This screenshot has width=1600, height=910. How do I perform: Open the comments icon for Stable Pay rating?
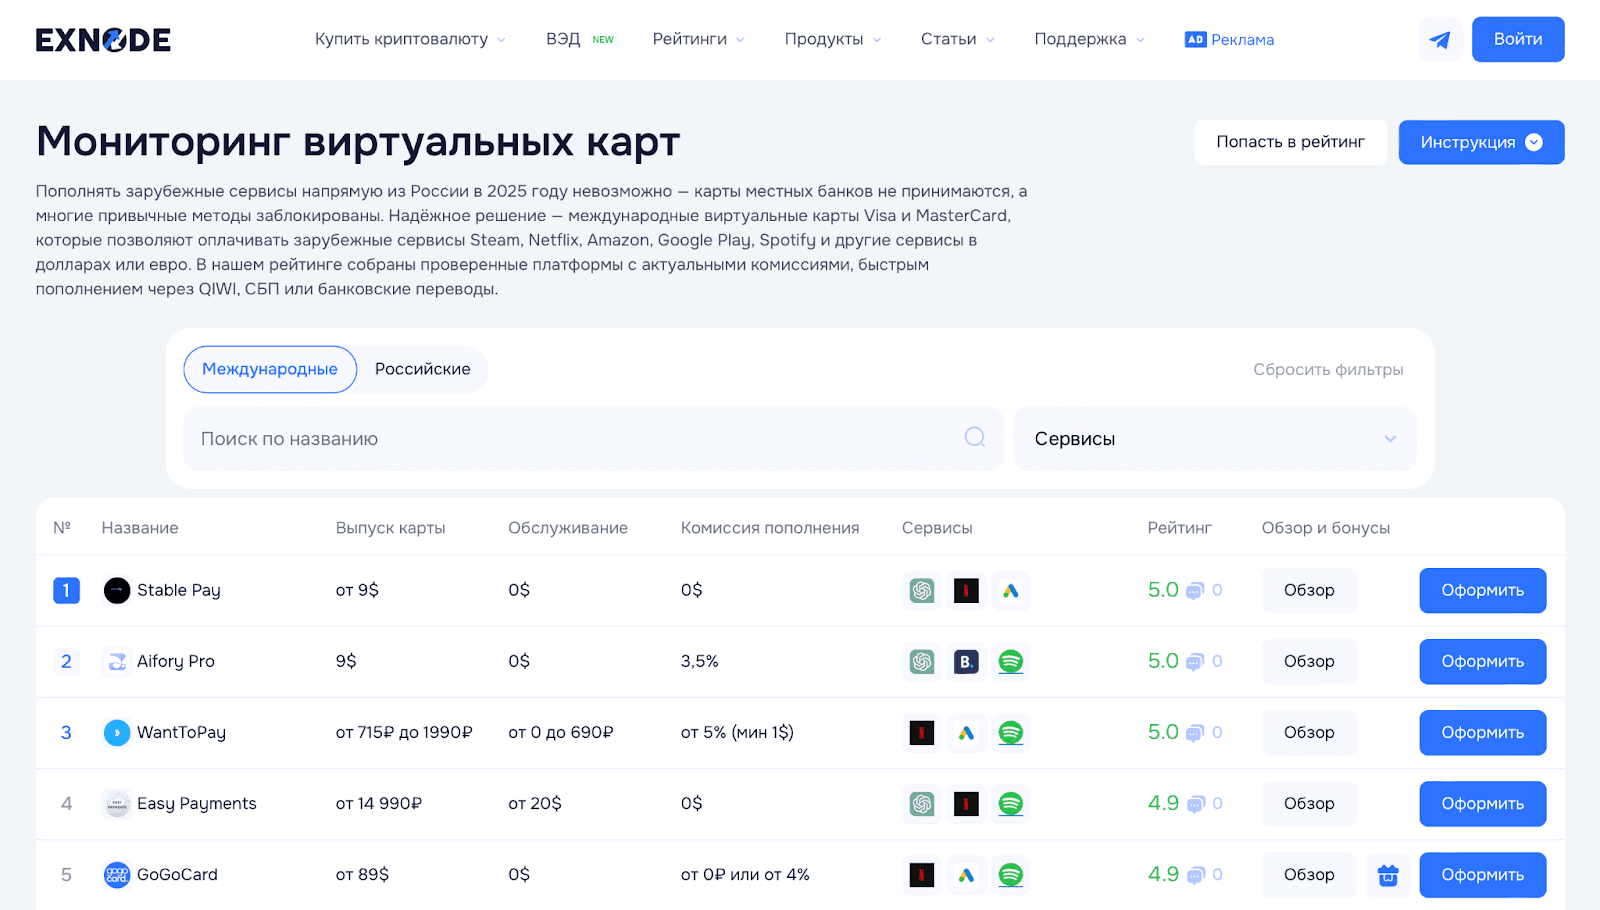click(x=1195, y=591)
